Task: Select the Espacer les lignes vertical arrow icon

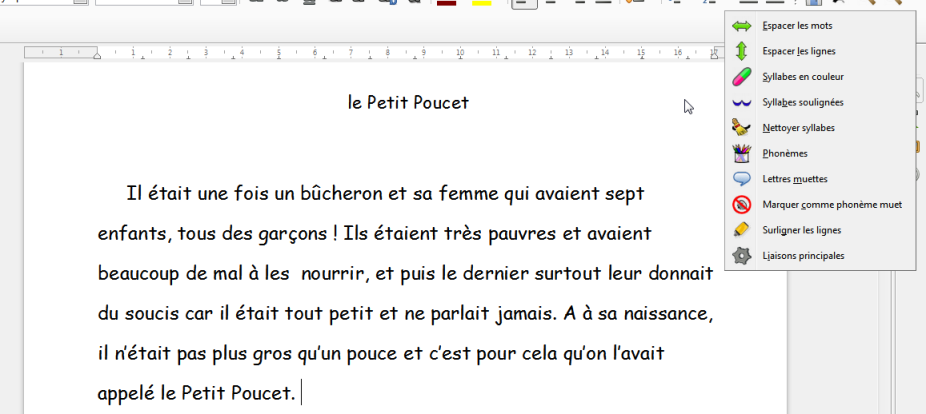Action: [x=742, y=50]
